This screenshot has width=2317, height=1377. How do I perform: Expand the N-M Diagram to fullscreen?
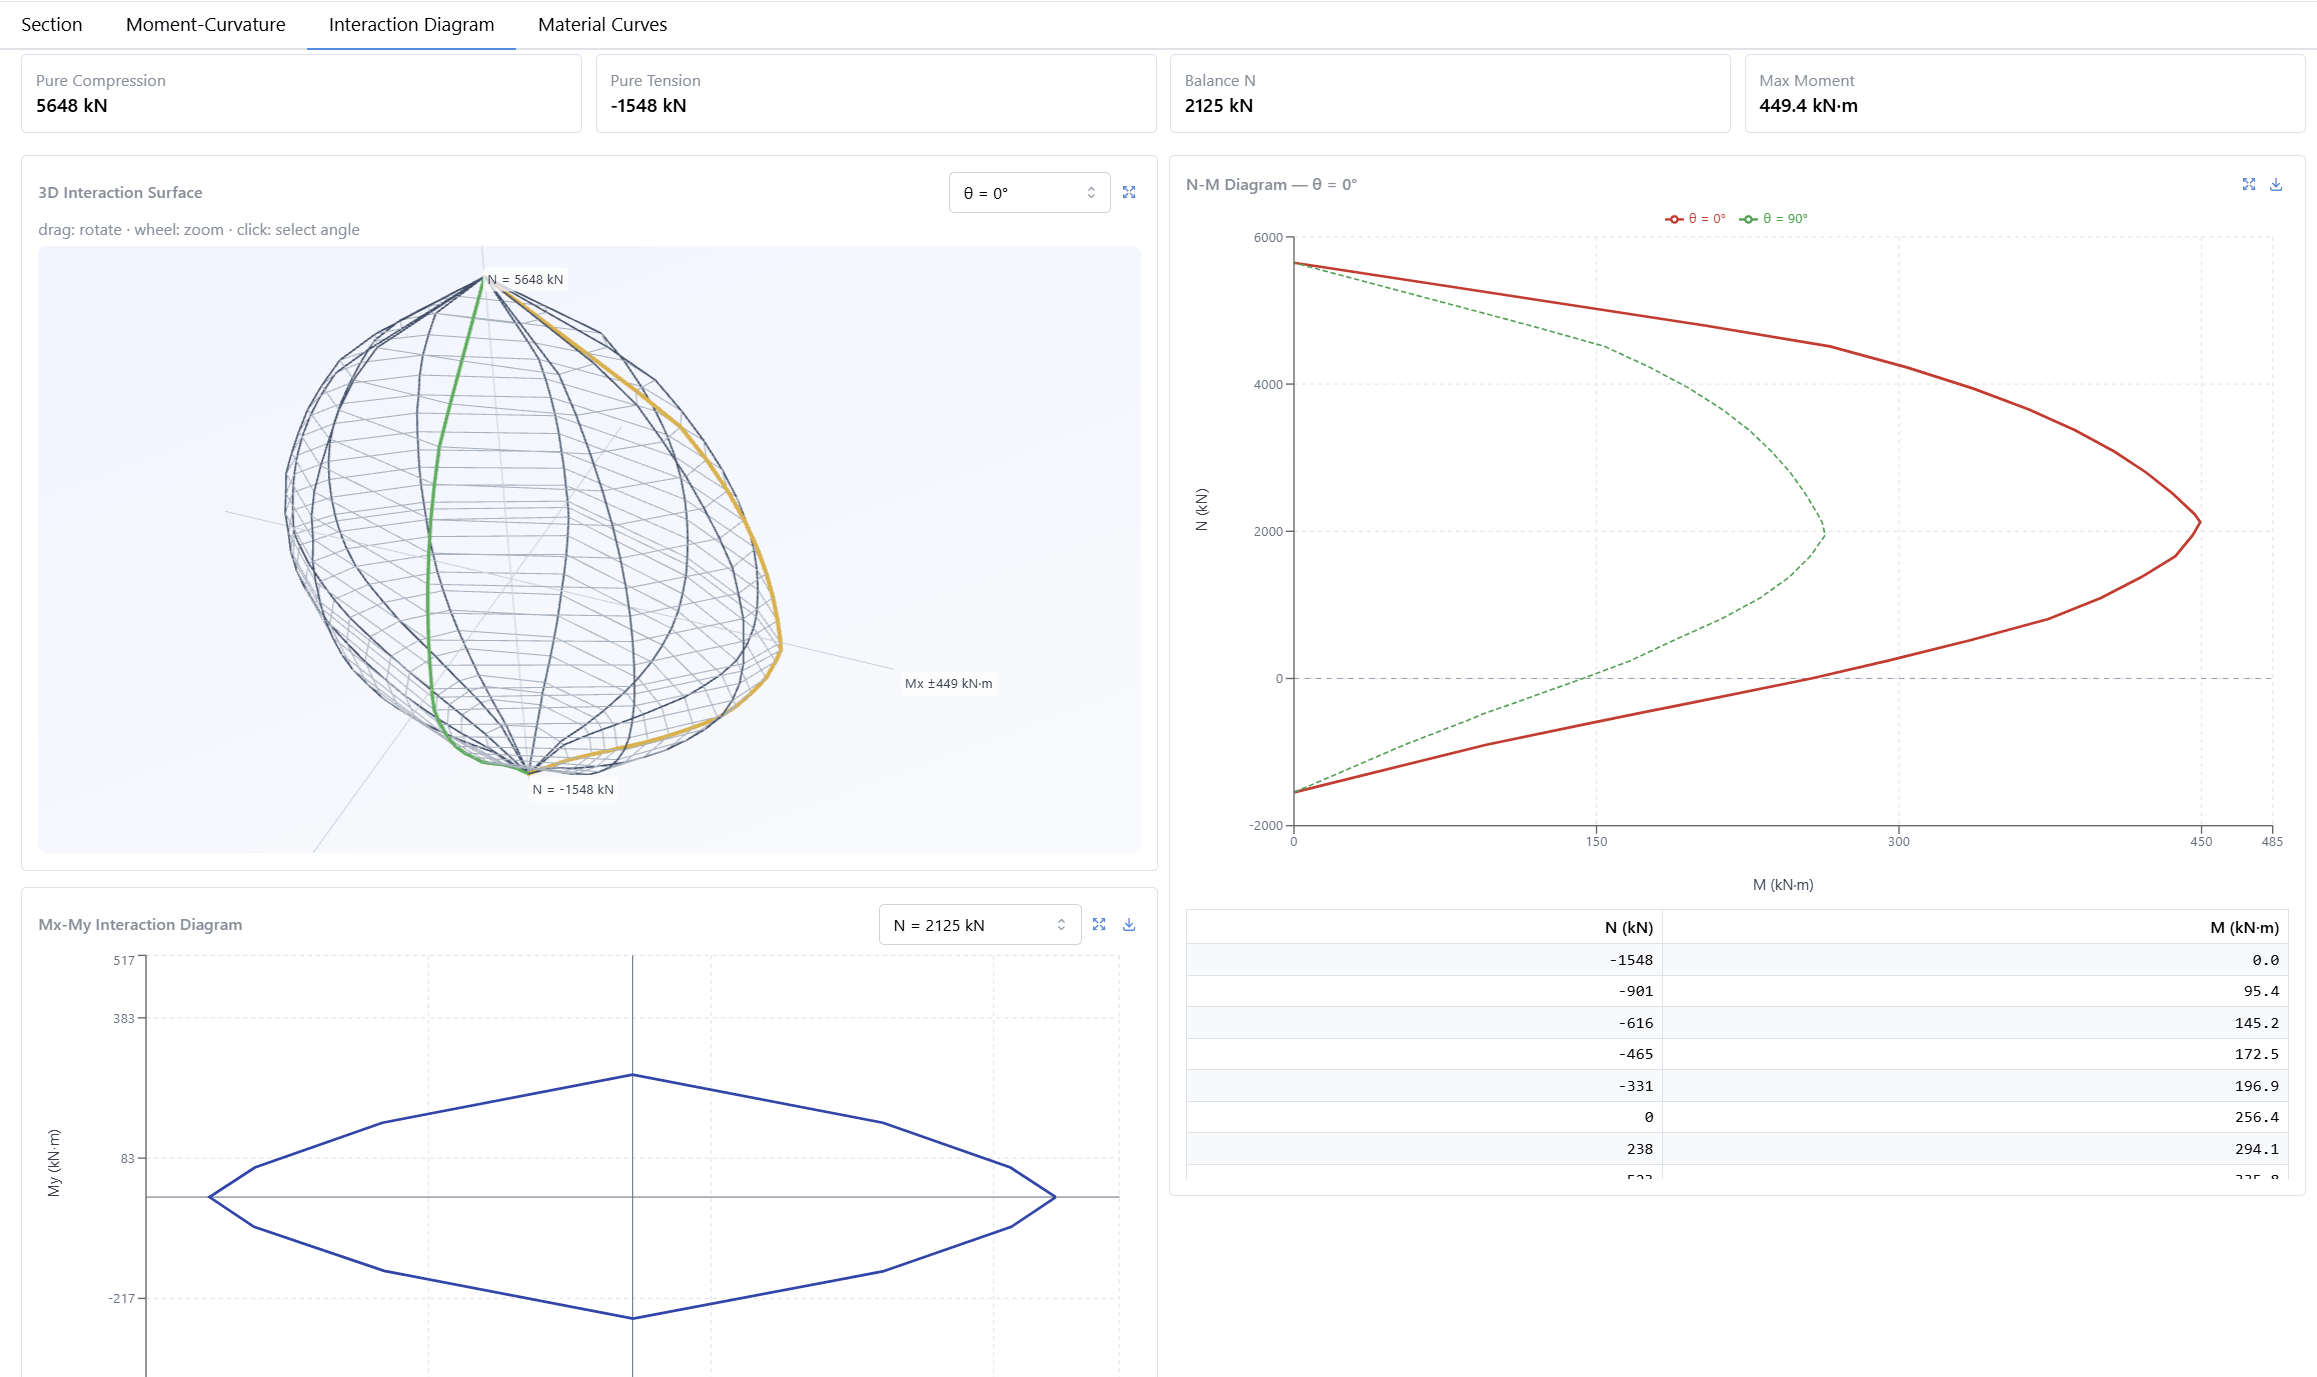tap(2249, 184)
